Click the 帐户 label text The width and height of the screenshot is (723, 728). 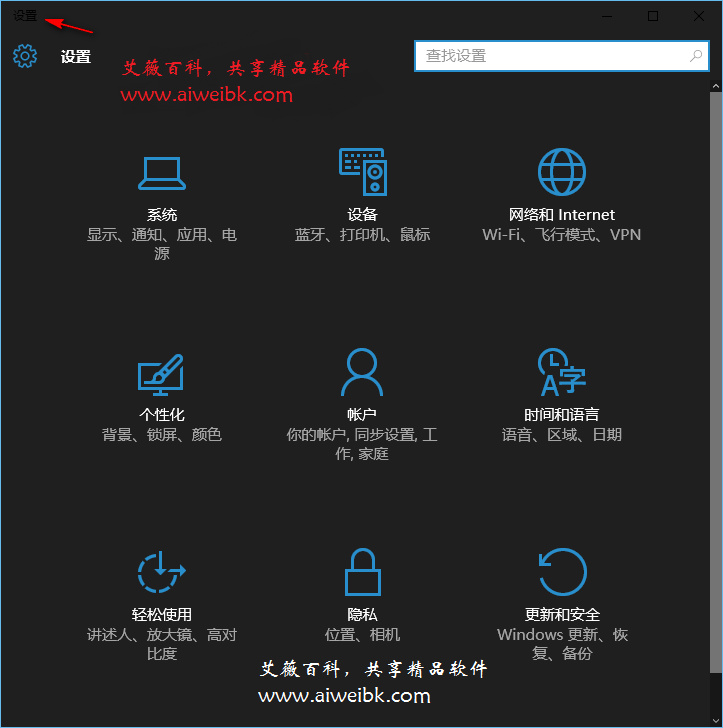[362, 415]
